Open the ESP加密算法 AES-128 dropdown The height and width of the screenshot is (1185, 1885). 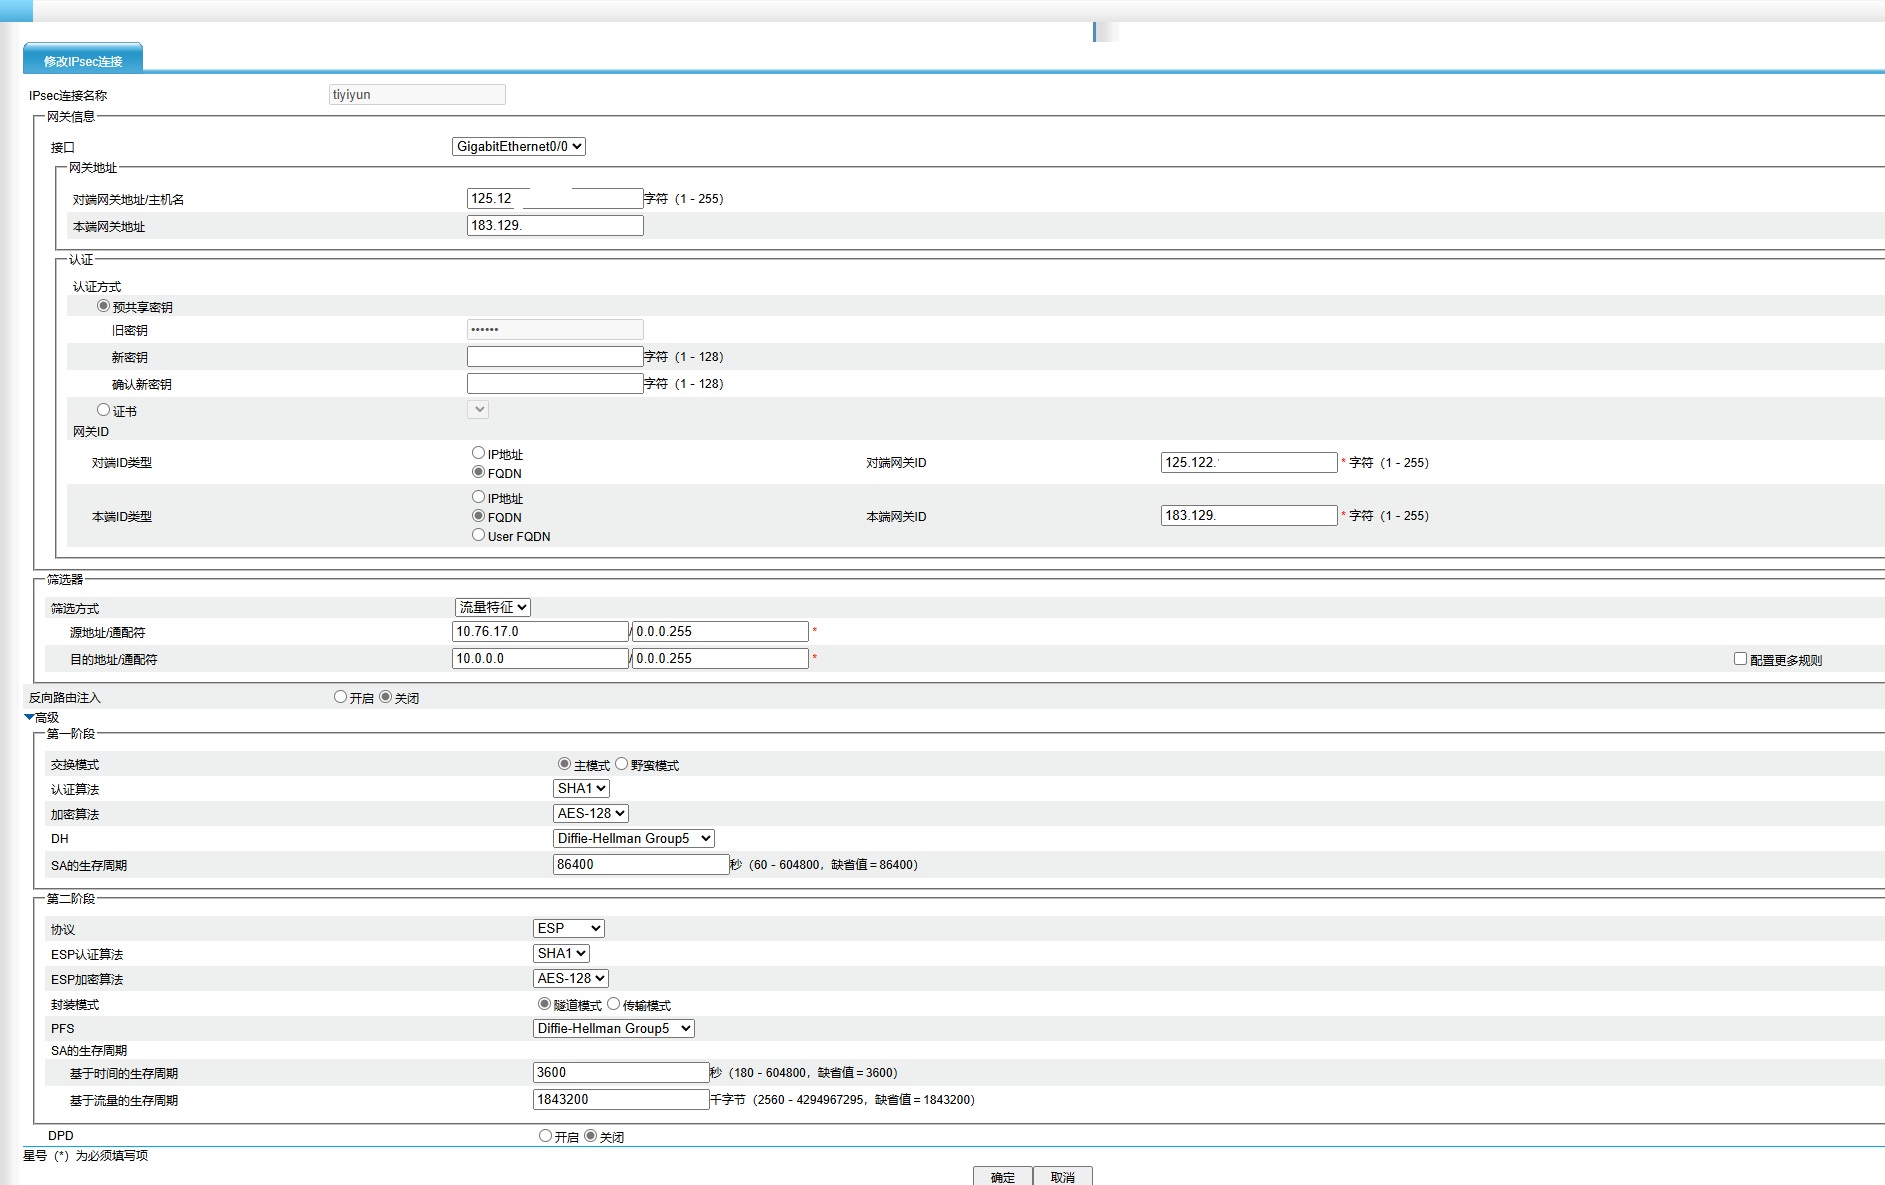click(x=570, y=979)
